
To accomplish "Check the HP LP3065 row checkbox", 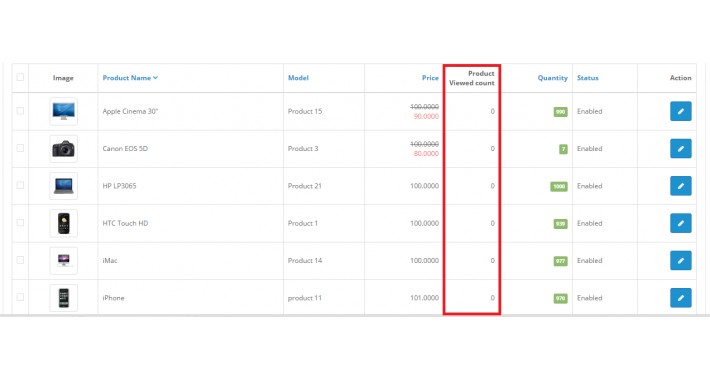I will (20, 185).
